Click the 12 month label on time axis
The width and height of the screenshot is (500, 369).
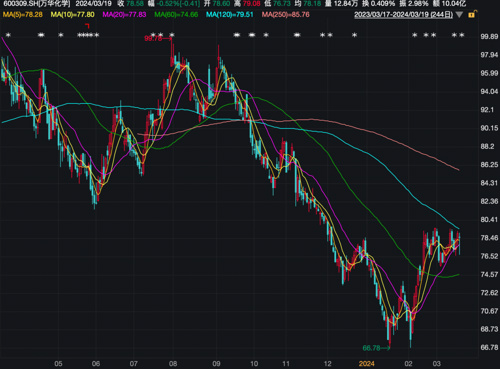pos(328,363)
